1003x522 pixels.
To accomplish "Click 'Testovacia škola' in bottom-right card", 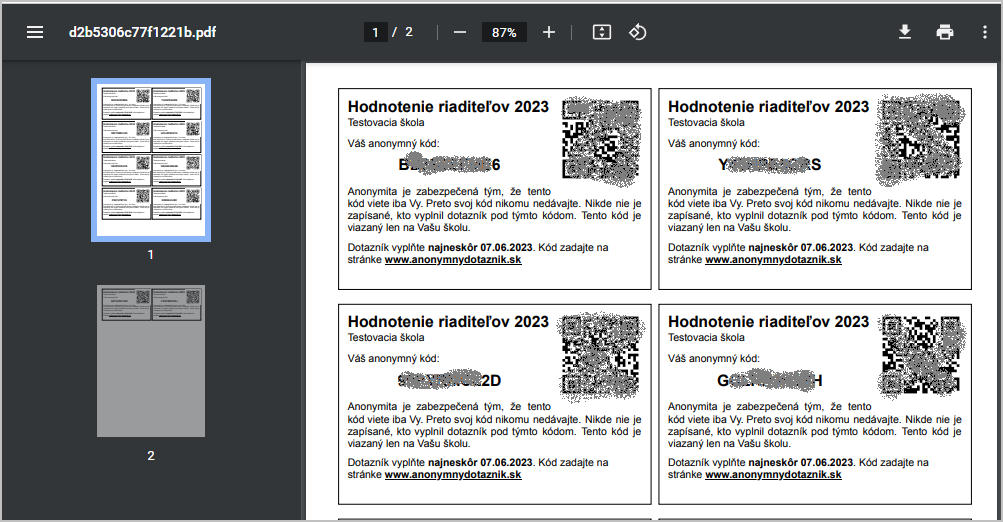I will [706, 338].
